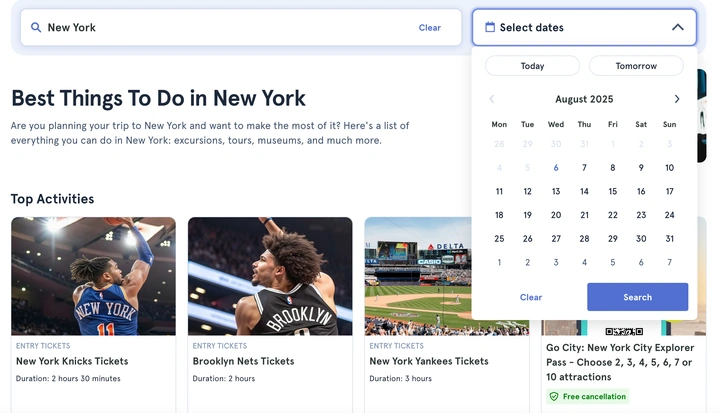Choose the Today quick date option
The image size is (720, 413).
pyautogui.click(x=532, y=66)
